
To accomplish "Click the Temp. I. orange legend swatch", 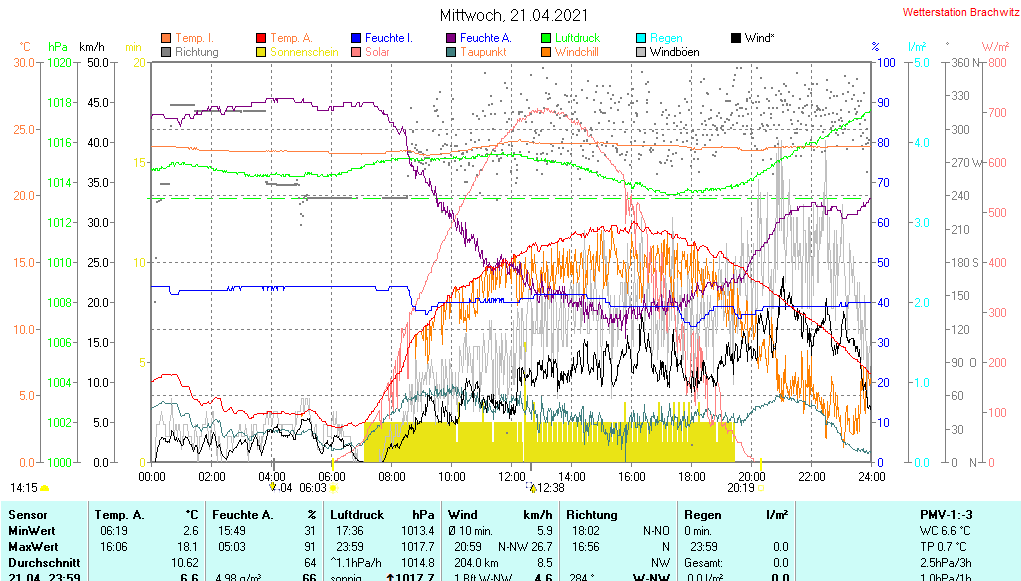I will (x=166, y=38).
